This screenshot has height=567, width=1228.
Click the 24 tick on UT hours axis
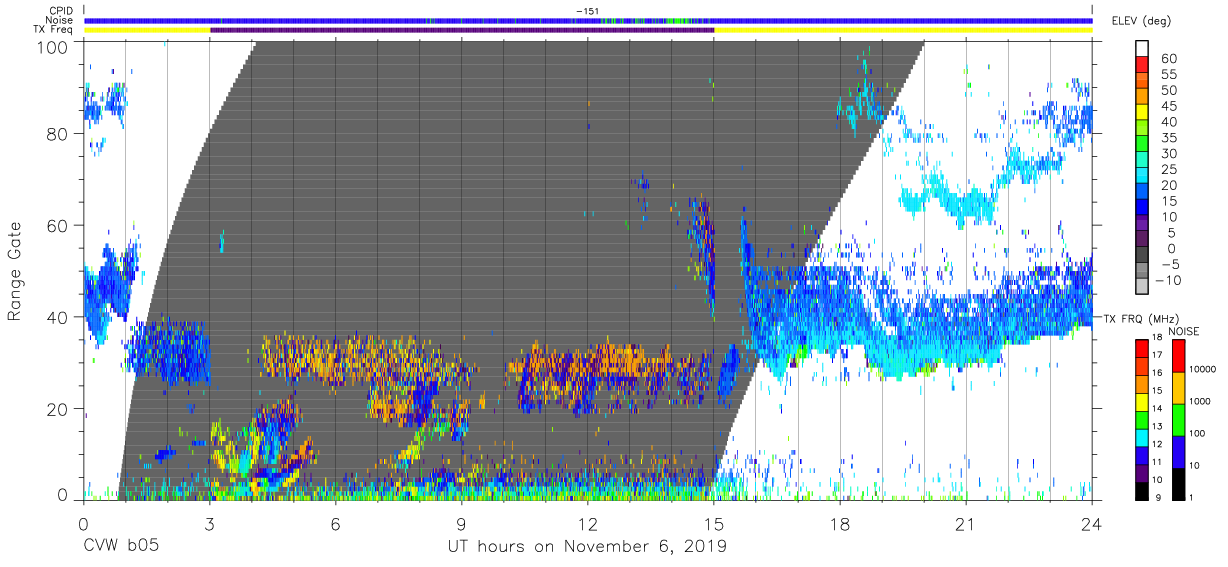1092,524
